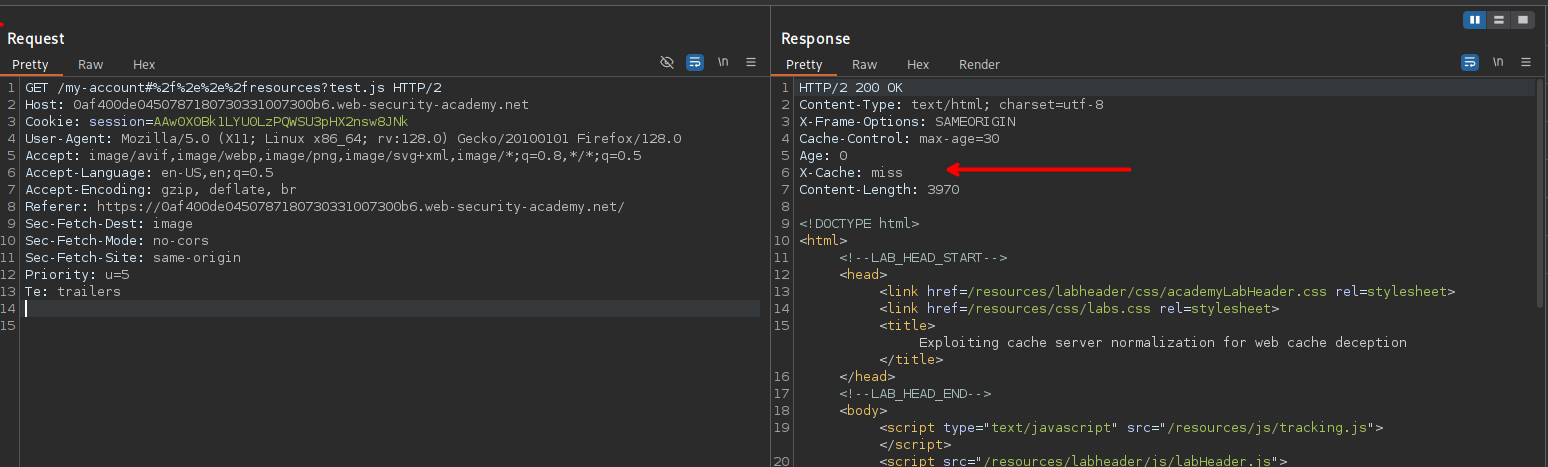Open Response panel hamburger options menu

click(1526, 62)
